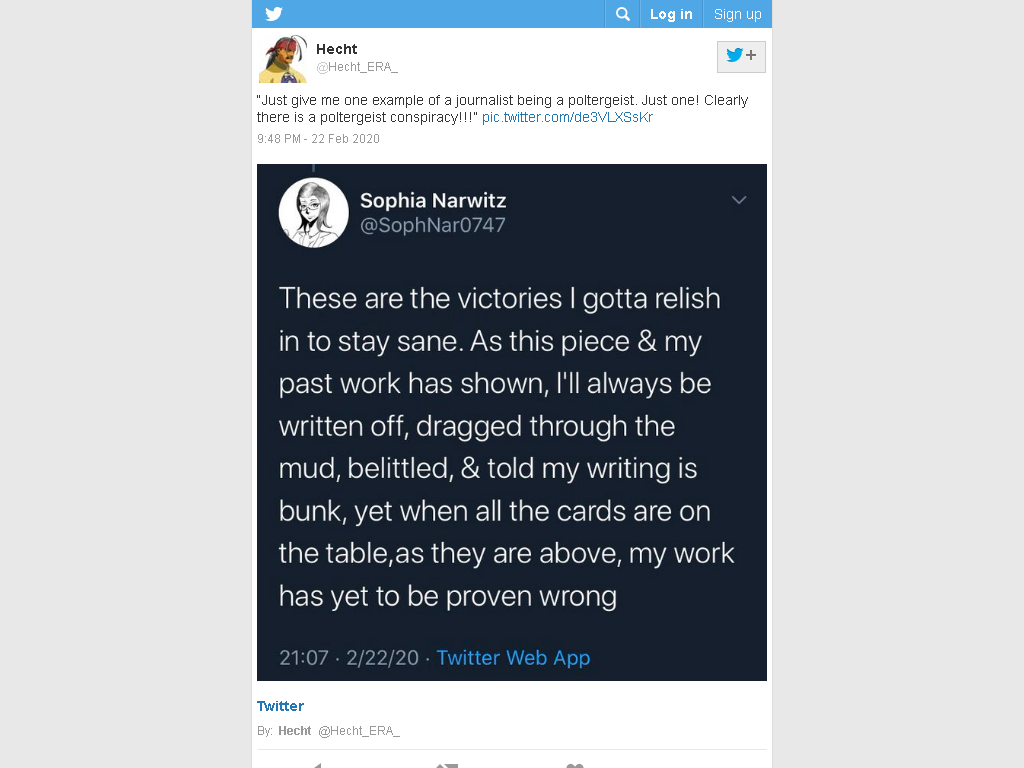Click Sophia Narwitz's round avatar in the image
Image resolution: width=1024 pixels, height=768 pixels.
click(313, 212)
